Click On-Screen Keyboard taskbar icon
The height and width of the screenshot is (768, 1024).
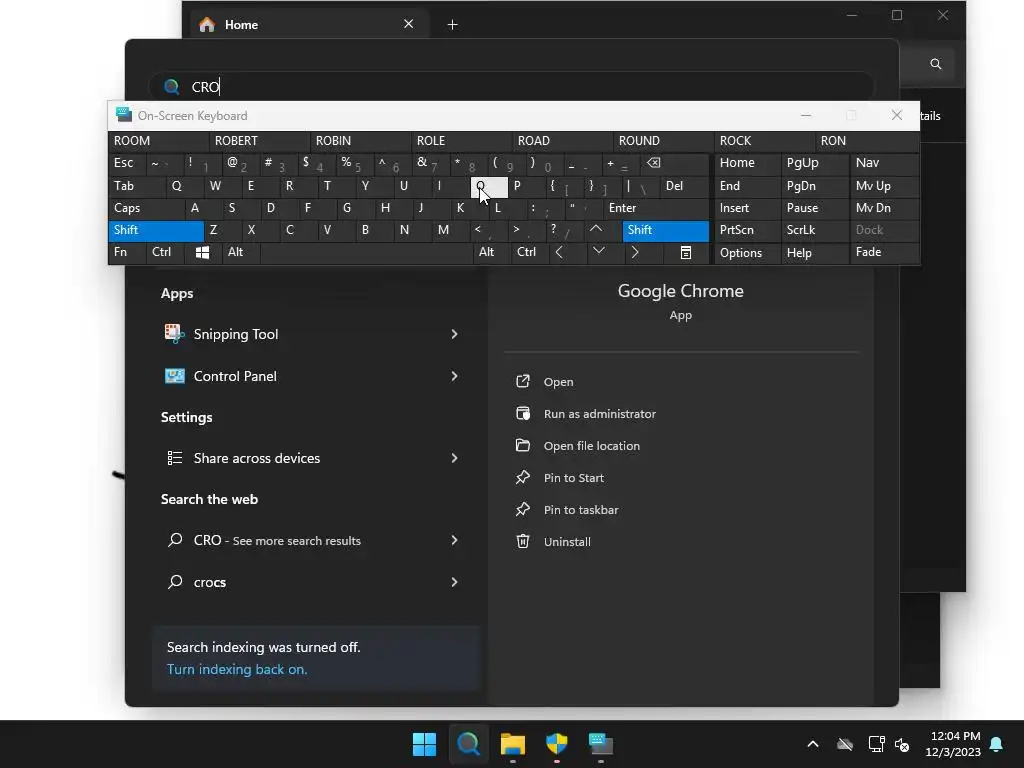[601, 744]
